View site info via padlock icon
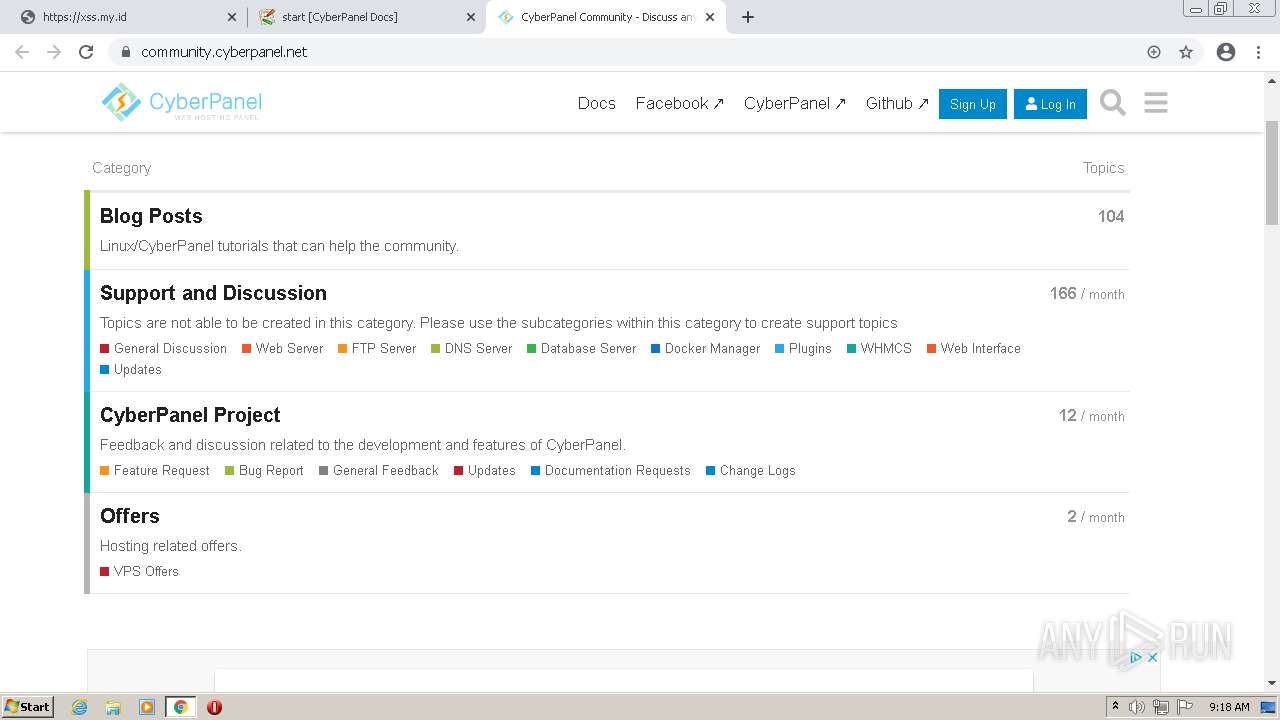This screenshot has height=720, width=1280. (126, 52)
